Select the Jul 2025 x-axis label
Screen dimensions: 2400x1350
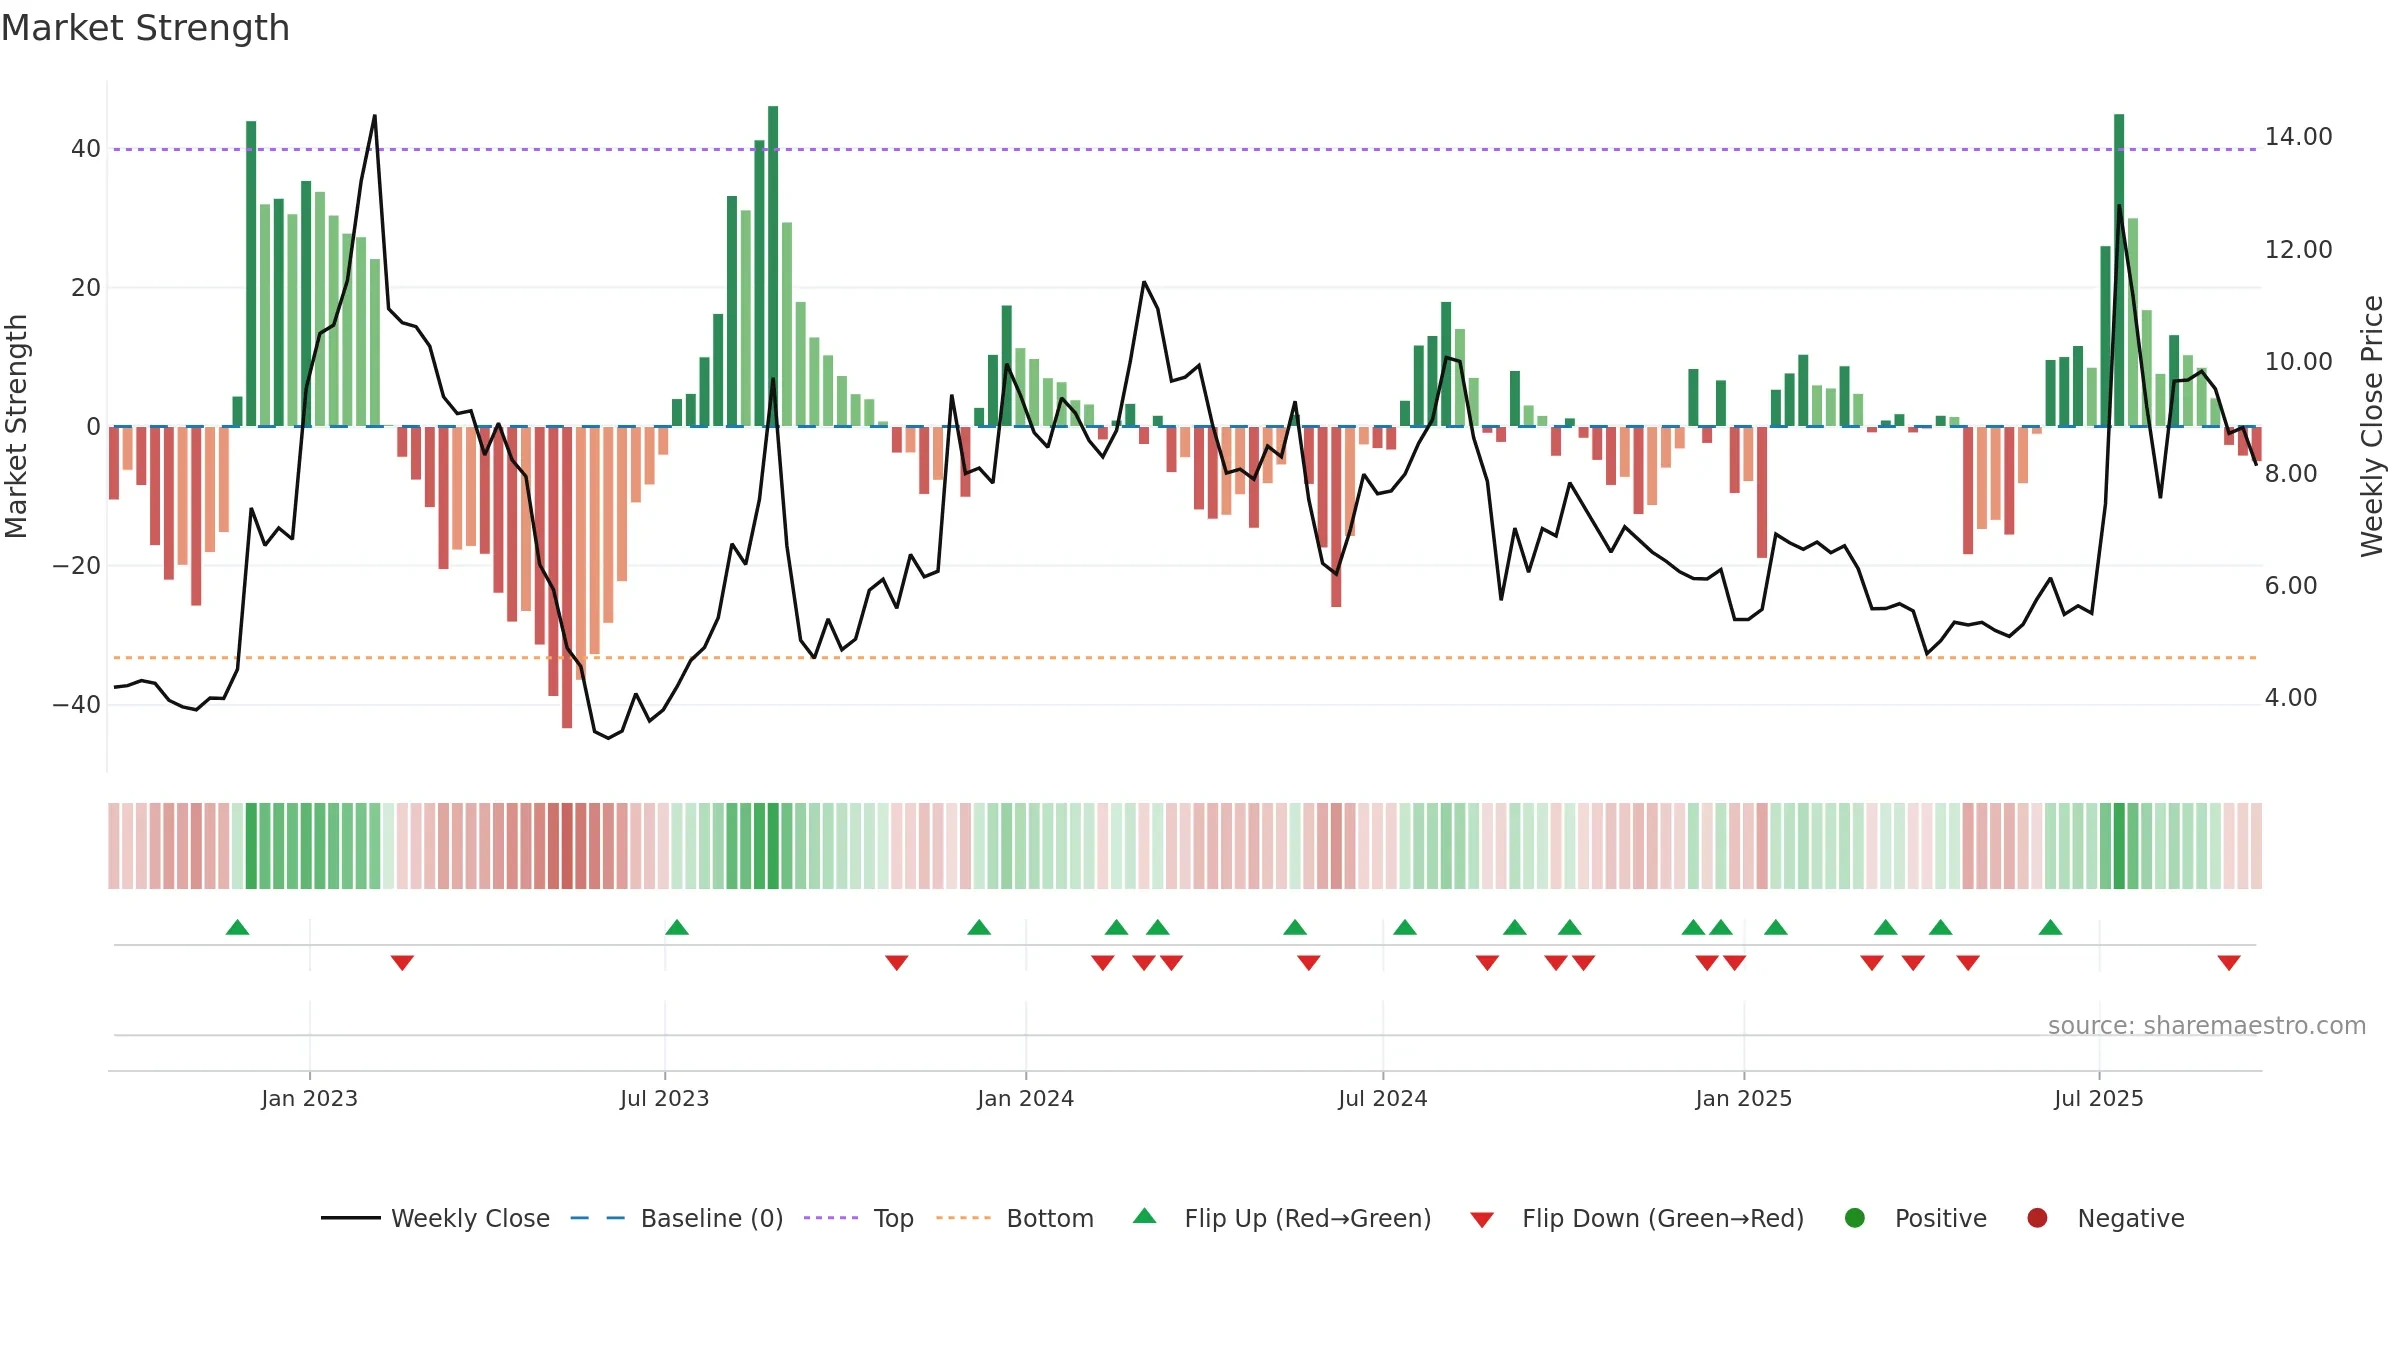(x=2098, y=1098)
